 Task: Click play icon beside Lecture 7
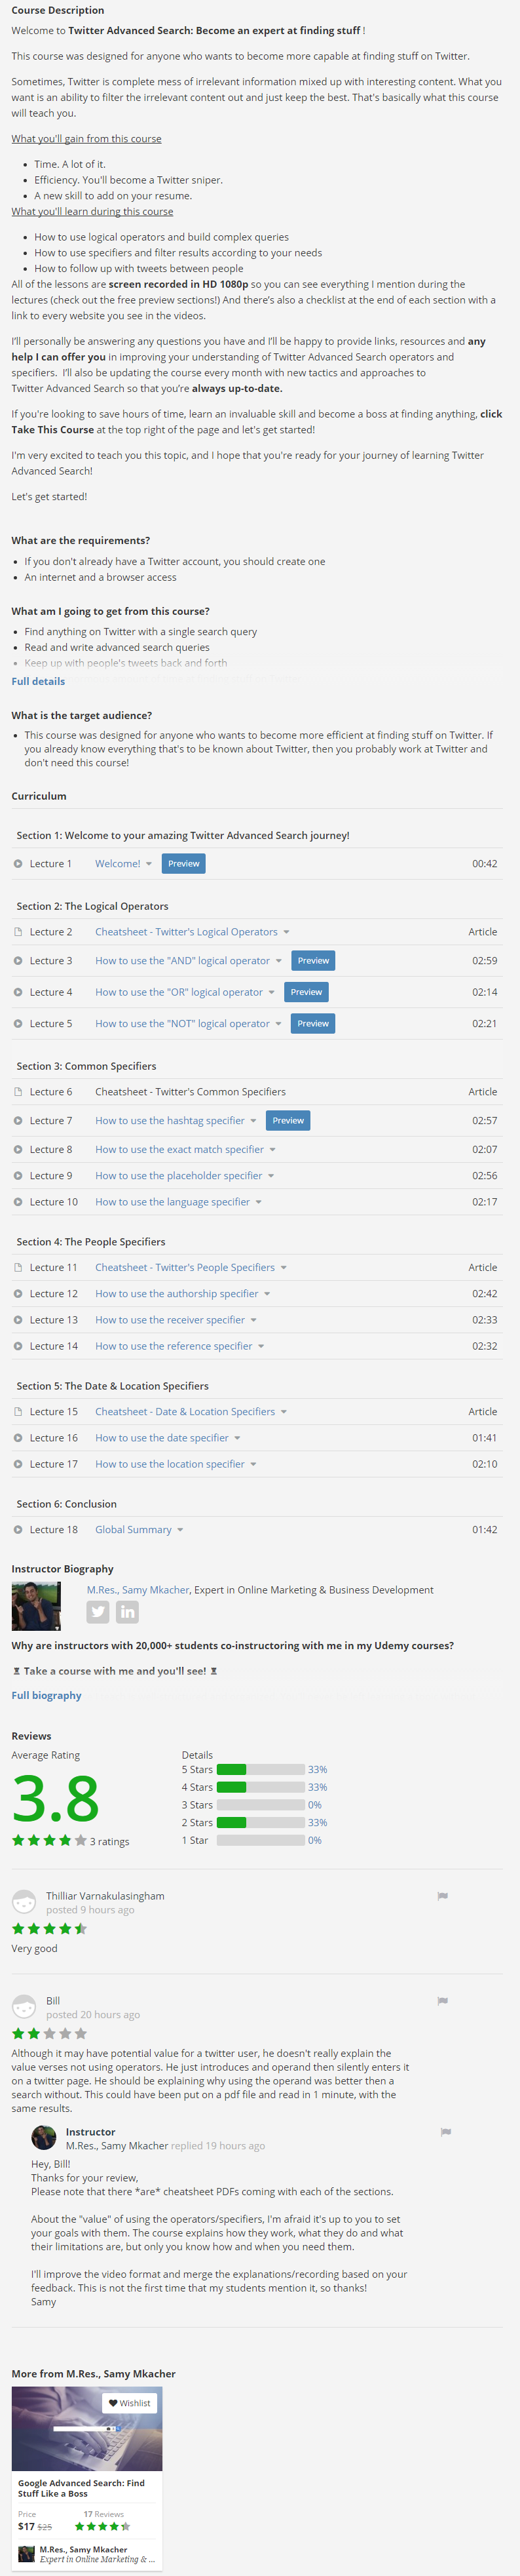18,1120
